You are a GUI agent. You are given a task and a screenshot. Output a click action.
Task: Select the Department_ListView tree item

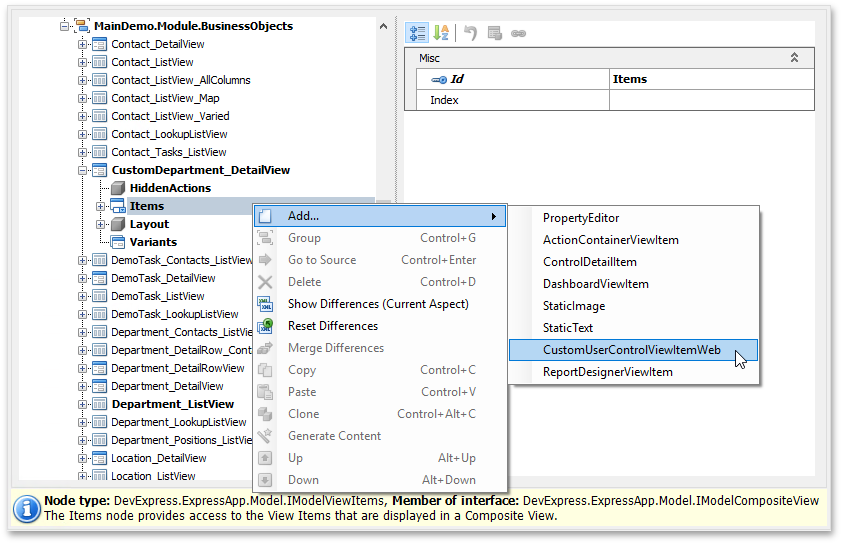click(172, 404)
